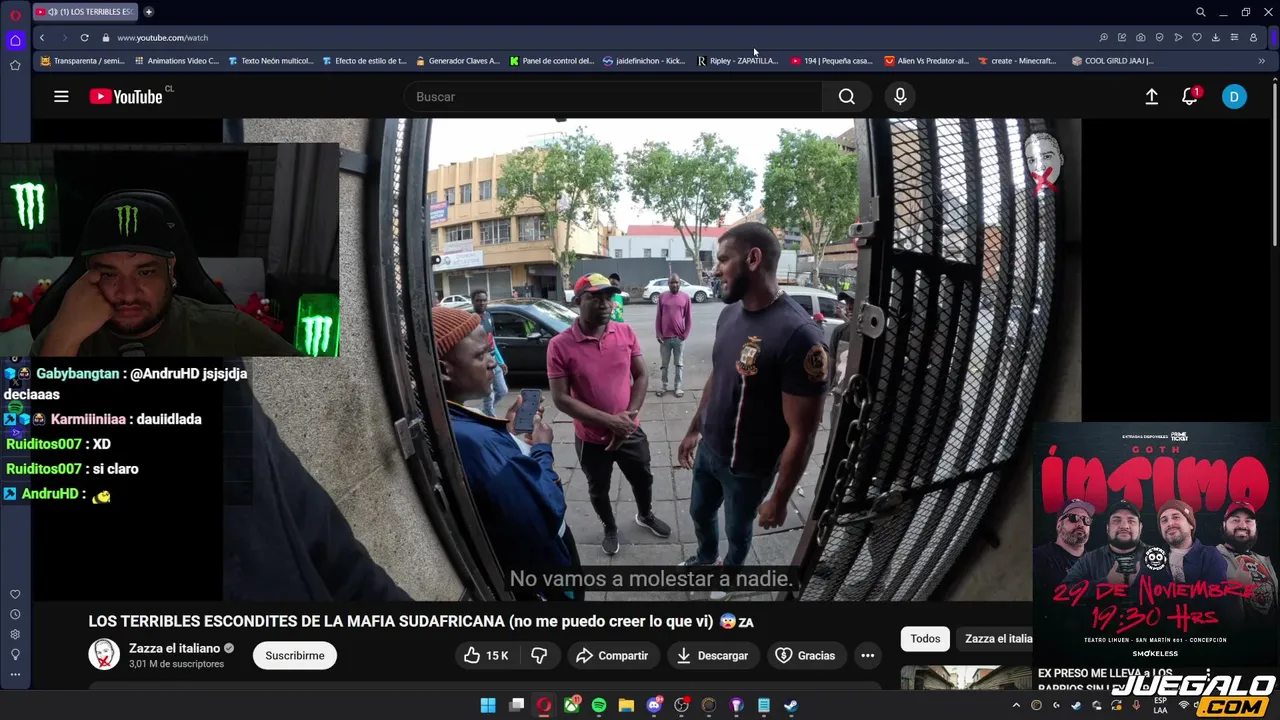
Task: Dislike the video with thumbs-down
Action: [539, 655]
